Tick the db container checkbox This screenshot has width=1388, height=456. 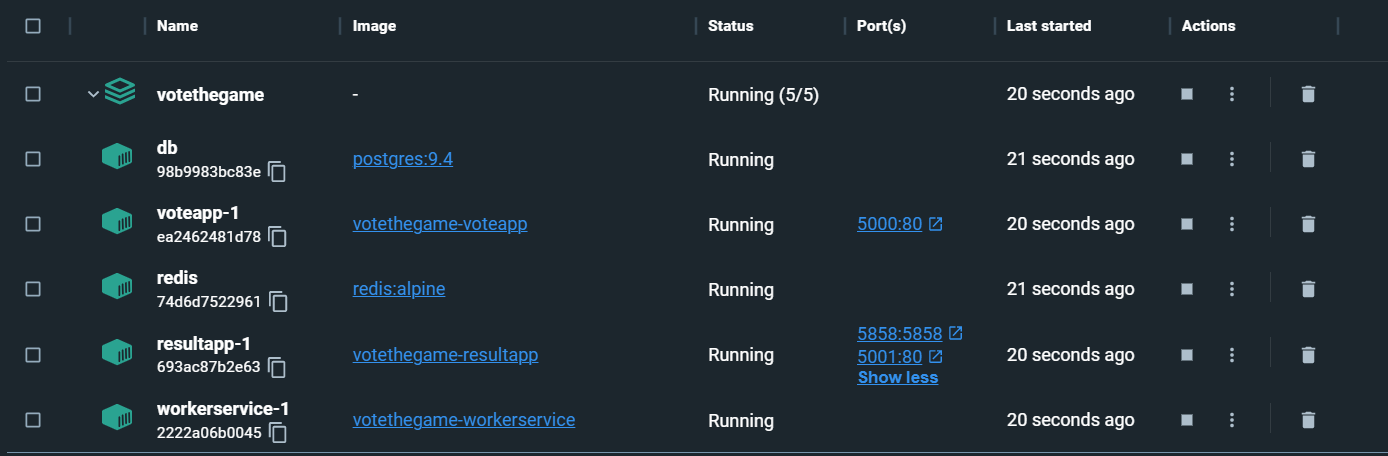(x=33, y=159)
